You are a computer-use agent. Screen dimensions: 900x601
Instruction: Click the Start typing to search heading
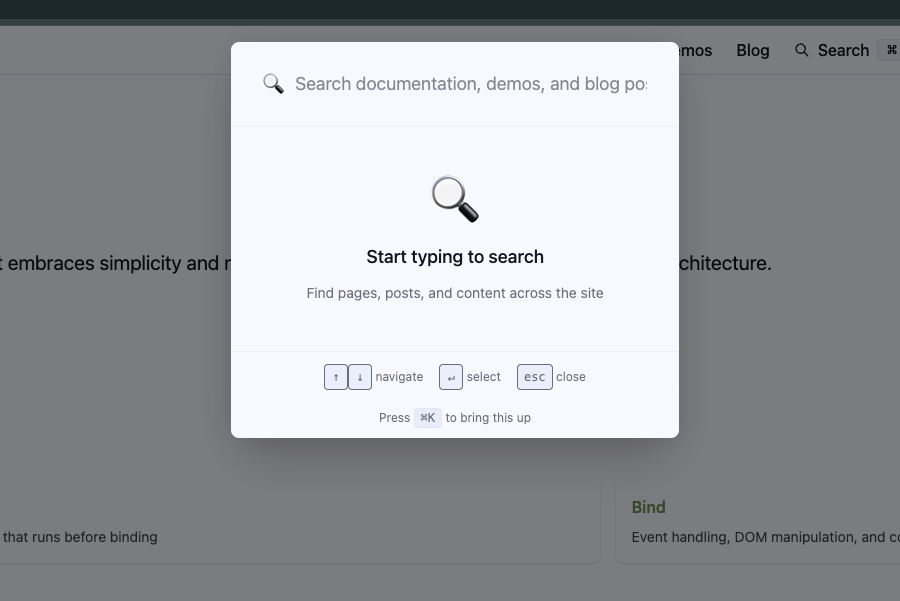coord(454,257)
